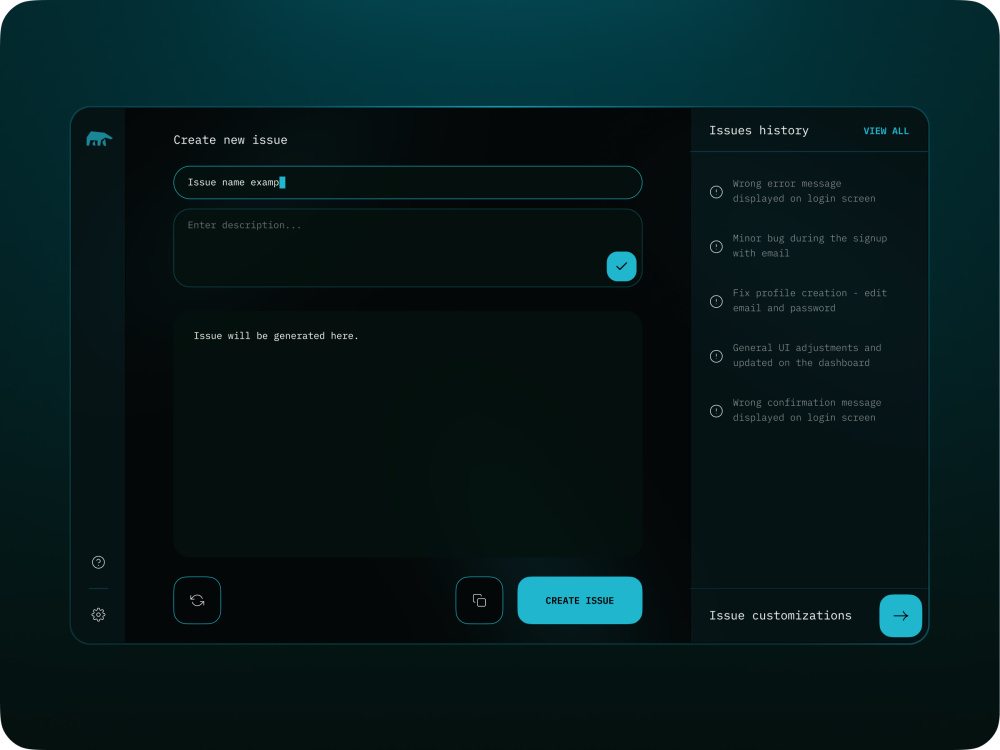Click alert icon beside 'Fix profile creation'
The image size is (1000, 750).
[x=716, y=301]
